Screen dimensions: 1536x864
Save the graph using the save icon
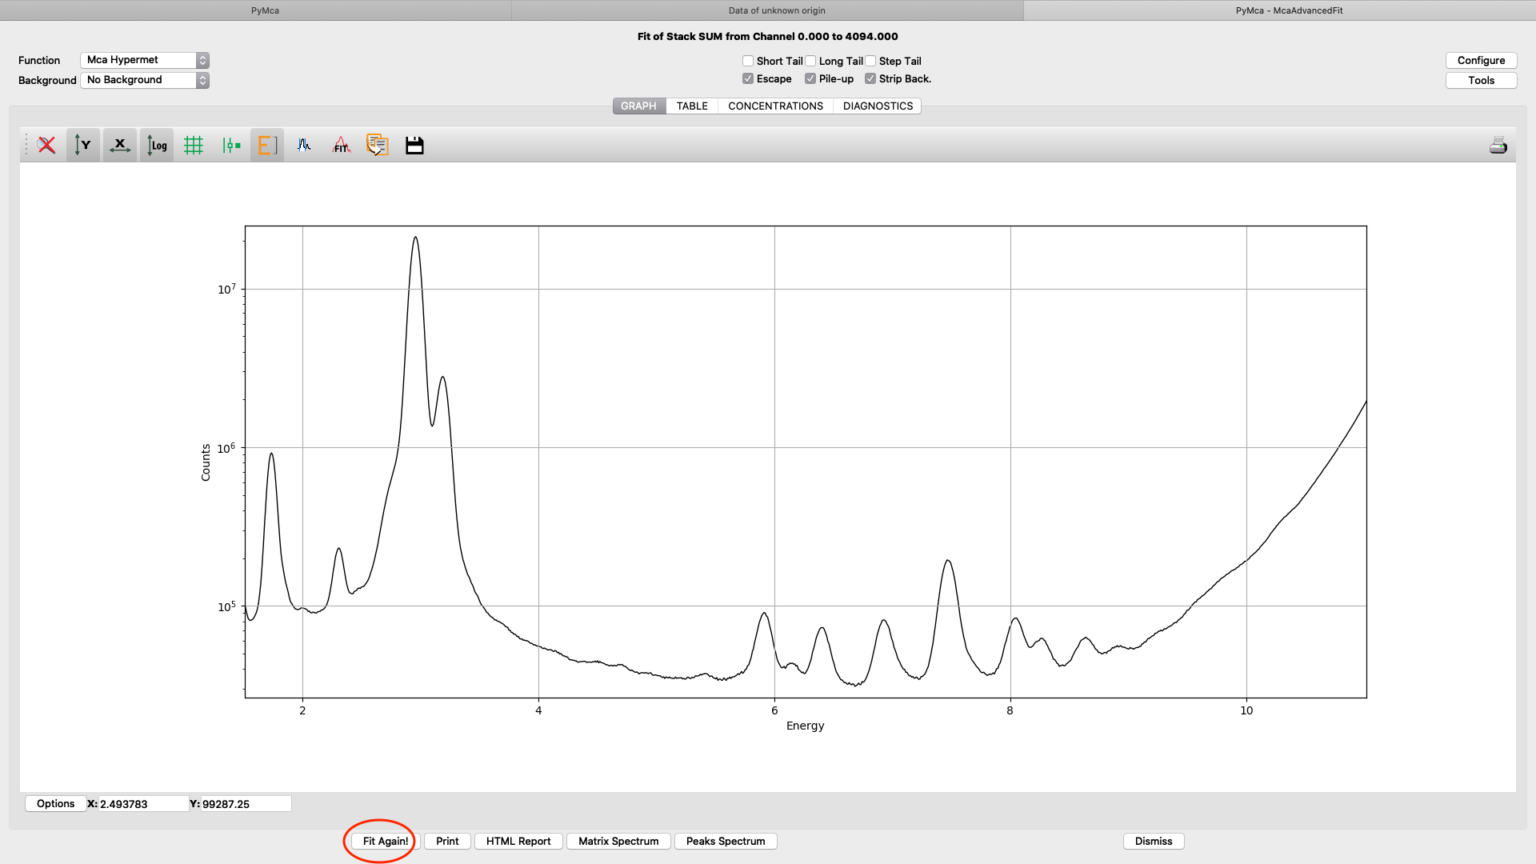click(414, 144)
